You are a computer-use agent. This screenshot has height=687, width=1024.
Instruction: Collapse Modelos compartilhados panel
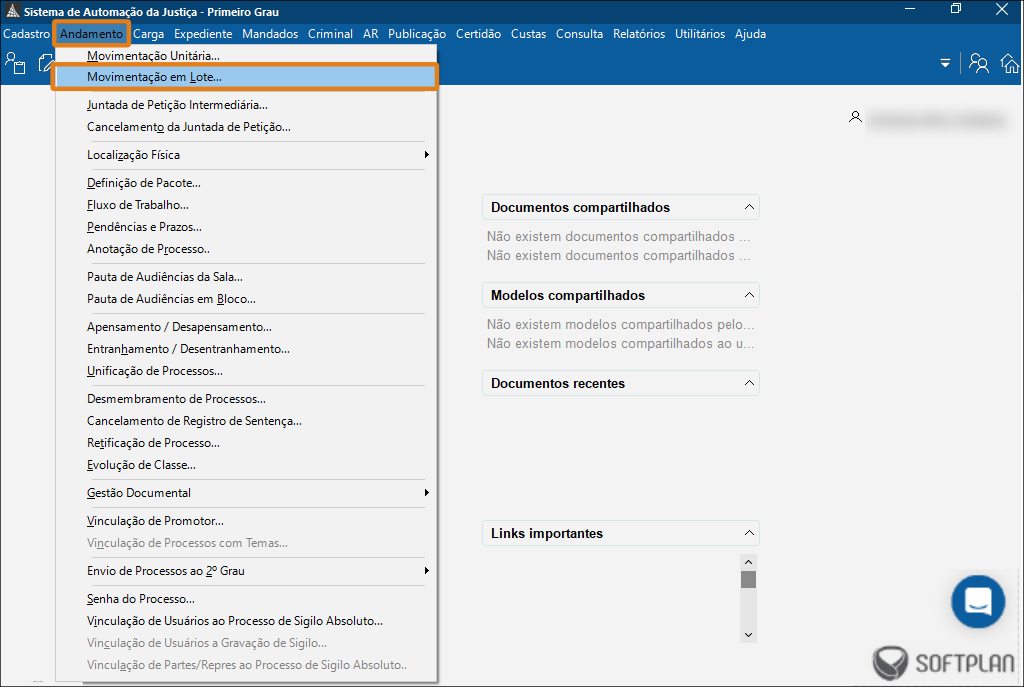(x=749, y=295)
